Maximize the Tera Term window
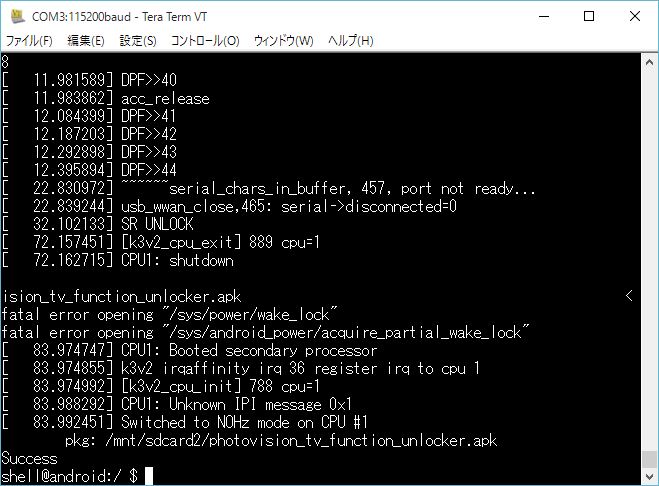The image size is (659, 486). tap(589, 16)
